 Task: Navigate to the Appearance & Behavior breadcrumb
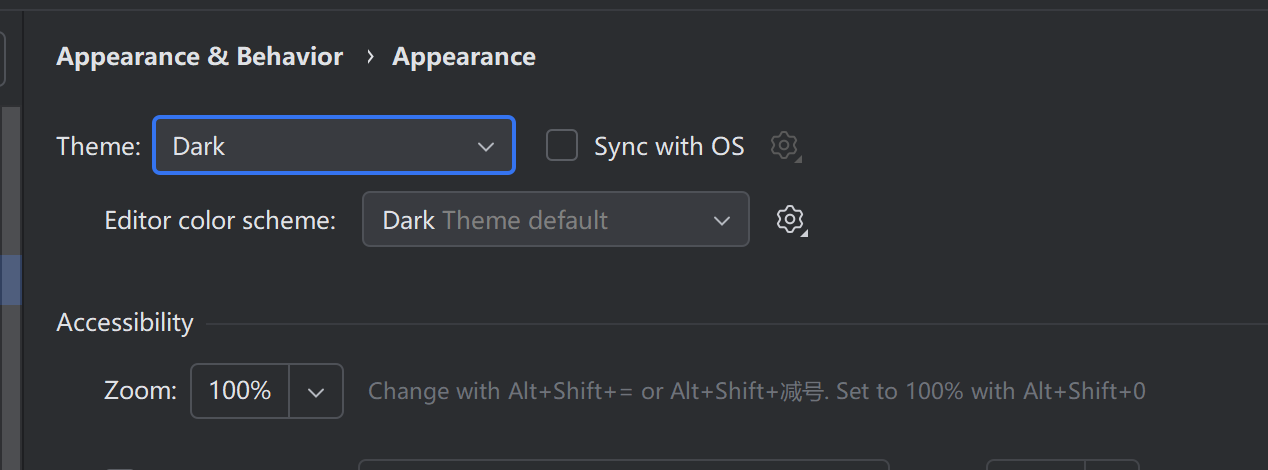[x=200, y=57]
